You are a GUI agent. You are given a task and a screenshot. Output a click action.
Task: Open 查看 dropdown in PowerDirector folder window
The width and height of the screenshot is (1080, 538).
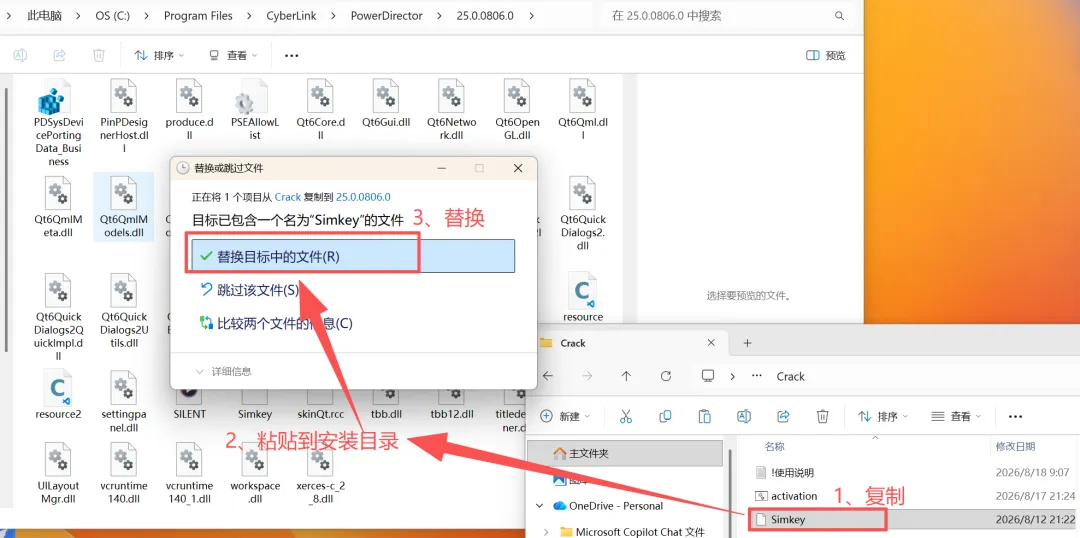tap(233, 55)
